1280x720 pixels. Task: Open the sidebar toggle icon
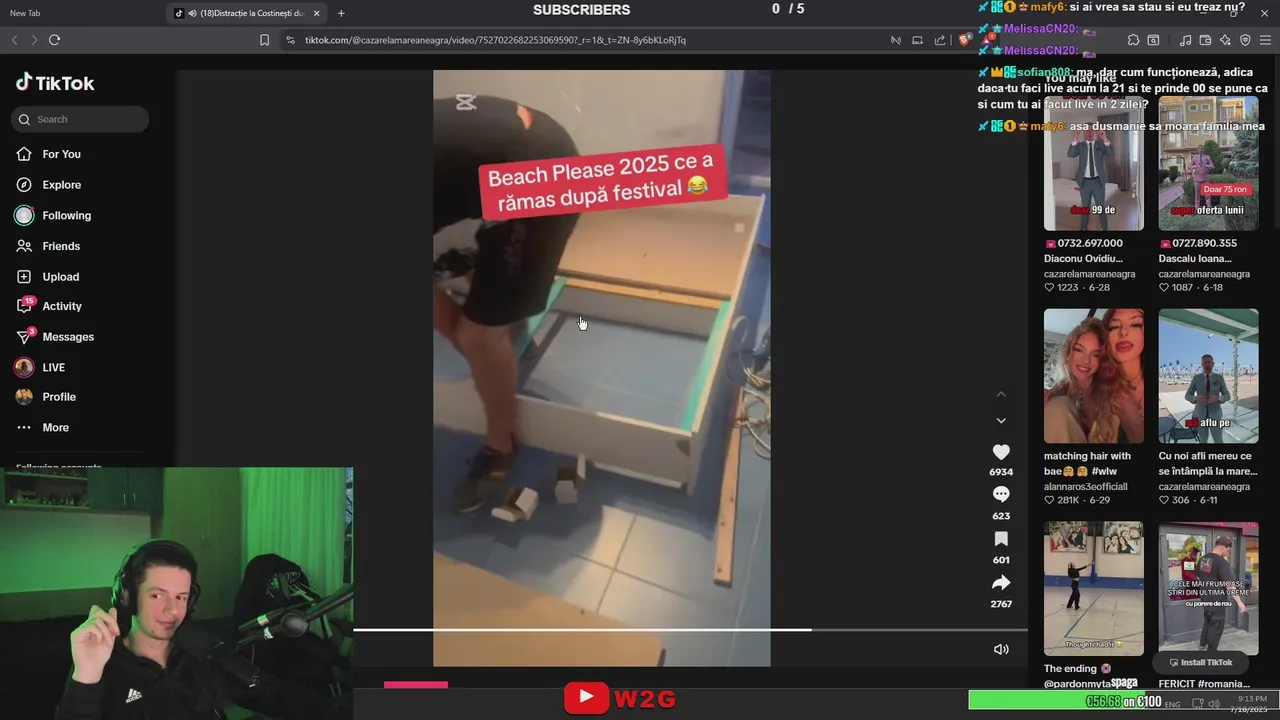click(x=1153, y=40)
